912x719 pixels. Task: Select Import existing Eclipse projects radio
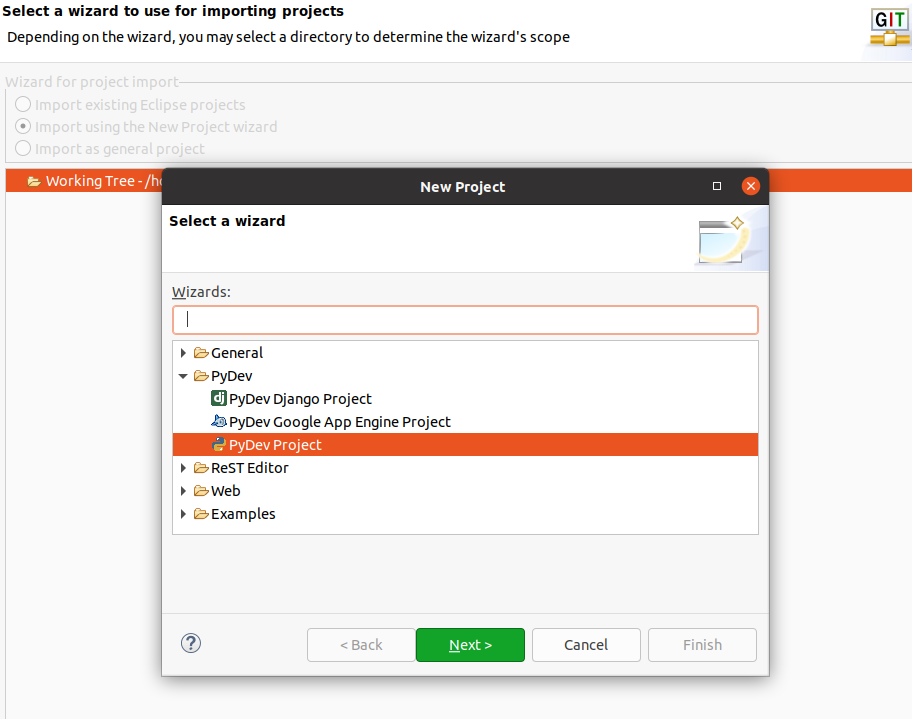(23, 105)
